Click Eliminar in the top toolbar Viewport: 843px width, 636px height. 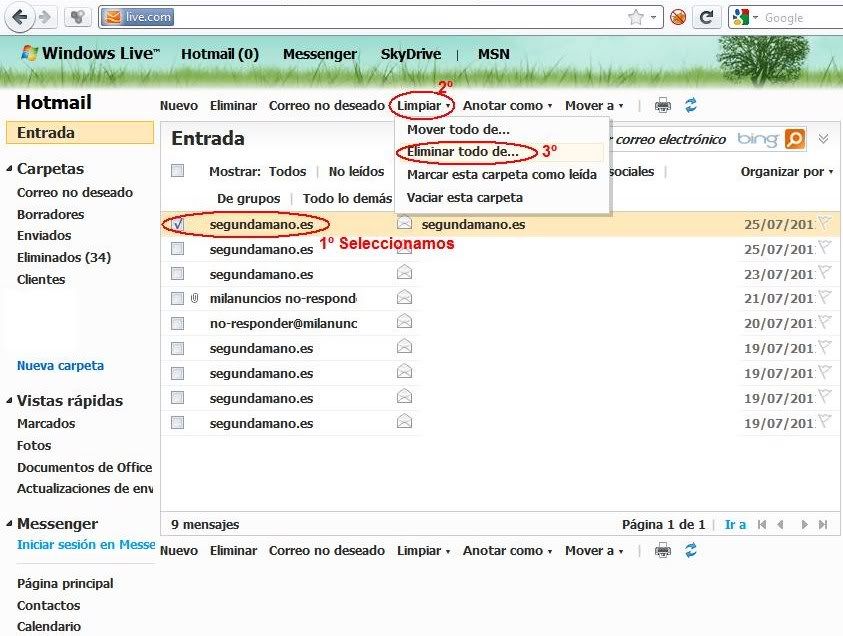(233, 105)
